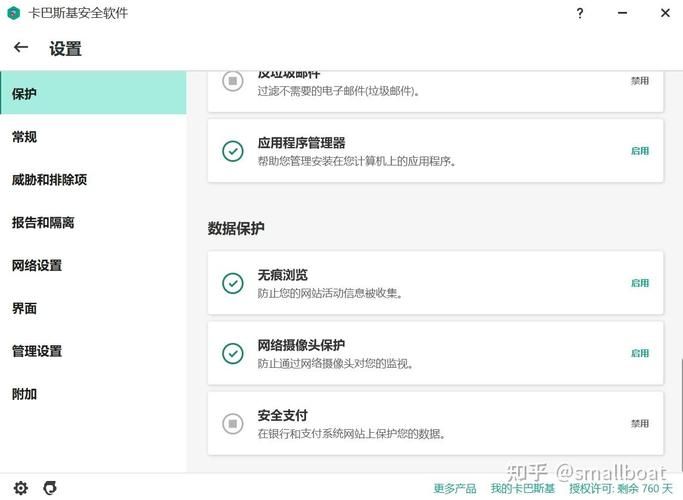Click the 禁用 status of 反垃圾邮件
Image resolution: width=683 pixels, height=500 pixels.
point(640,81)
